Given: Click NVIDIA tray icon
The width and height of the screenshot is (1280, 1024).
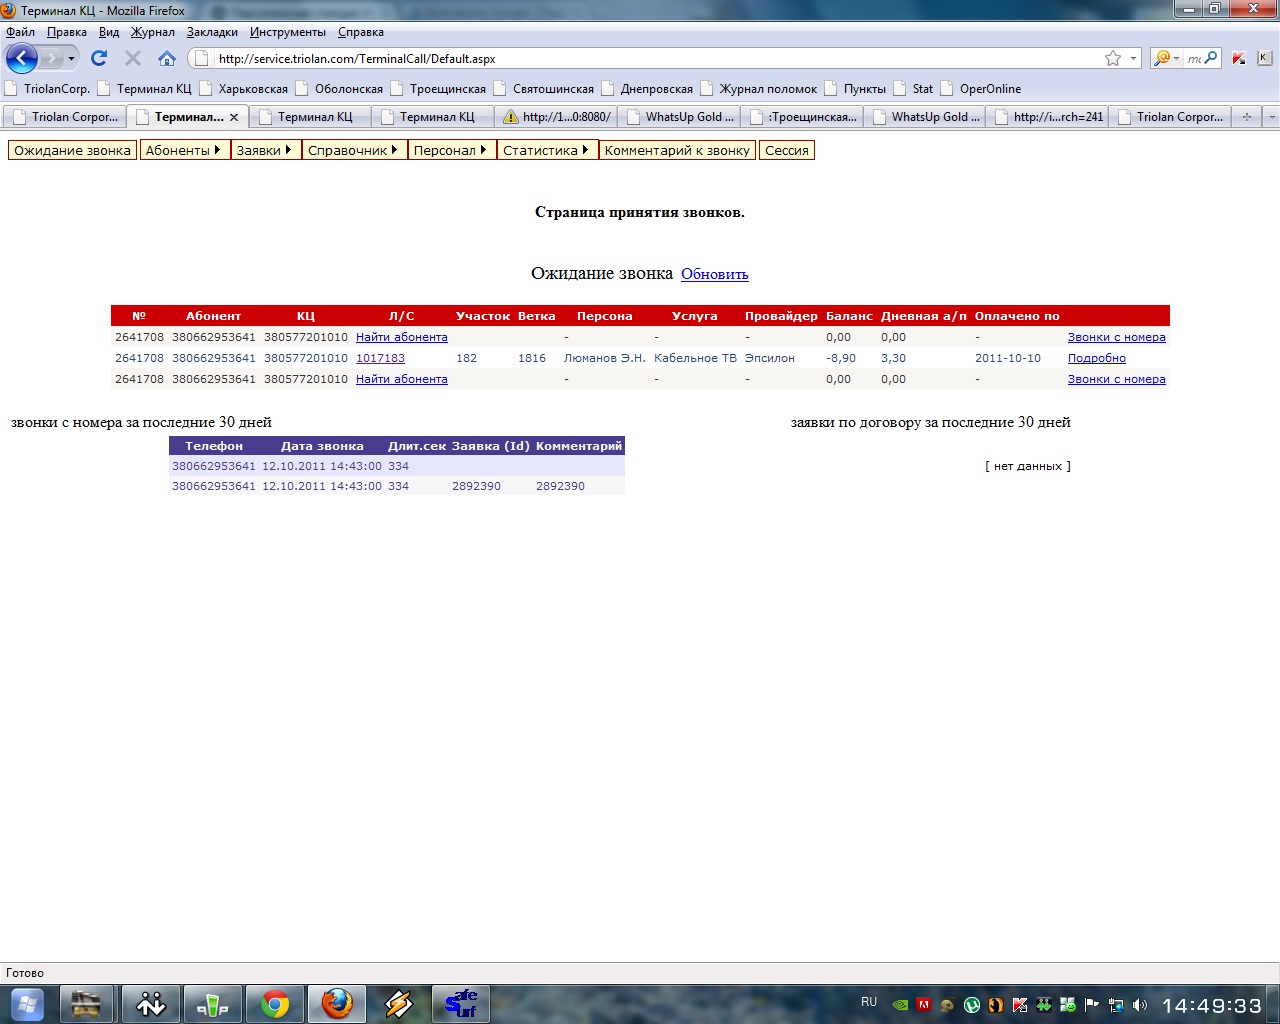Looking at the screenshot, I should [x=900, y=1004].
